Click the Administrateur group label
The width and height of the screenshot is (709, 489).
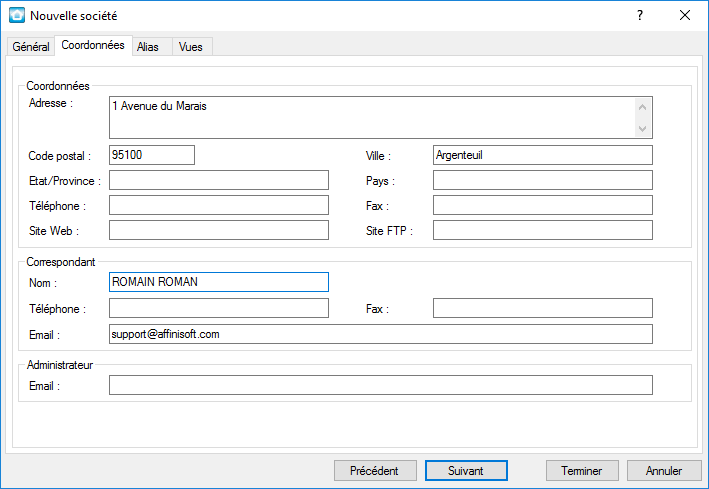(x=60, y=365)
